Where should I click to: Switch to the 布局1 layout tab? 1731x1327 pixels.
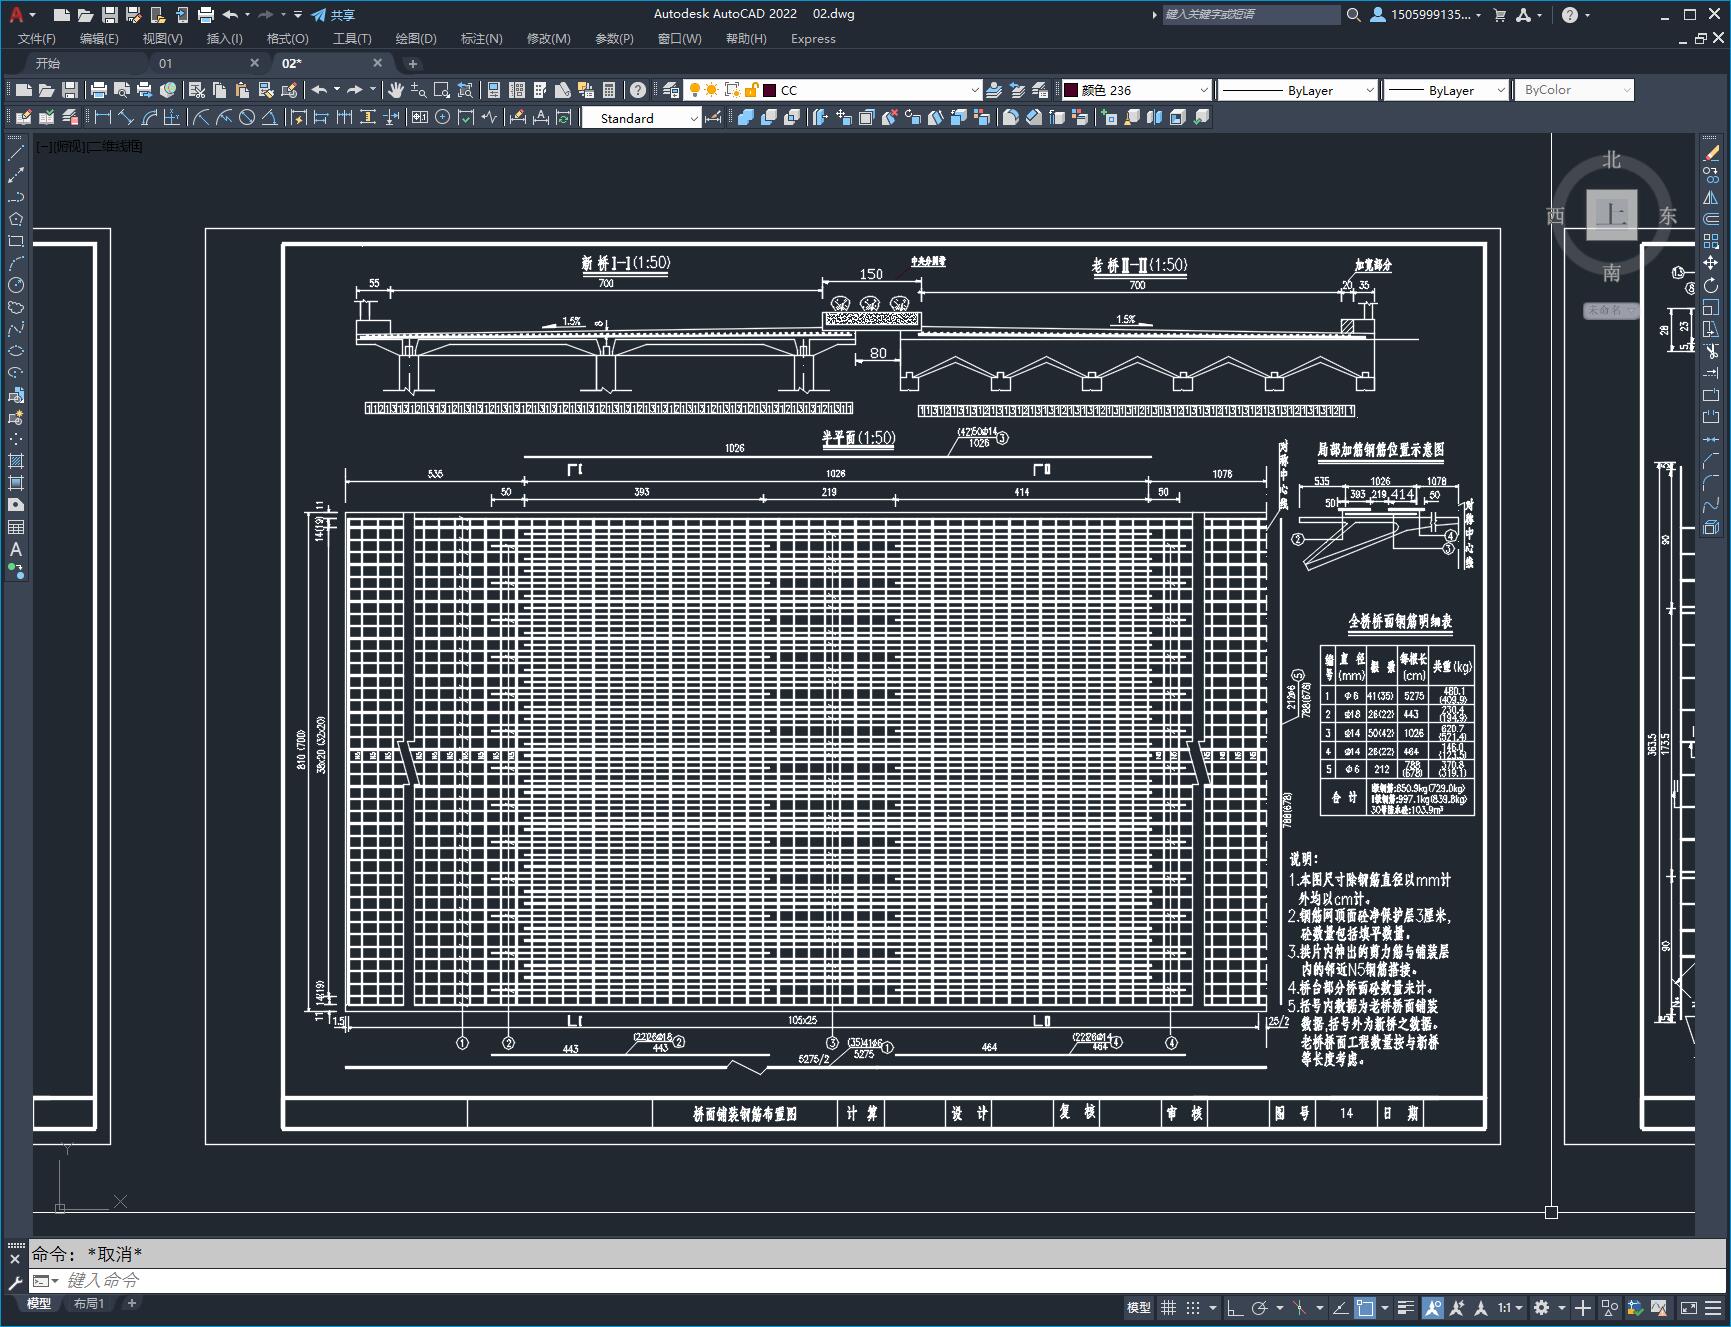click(x=88, y=1303)
